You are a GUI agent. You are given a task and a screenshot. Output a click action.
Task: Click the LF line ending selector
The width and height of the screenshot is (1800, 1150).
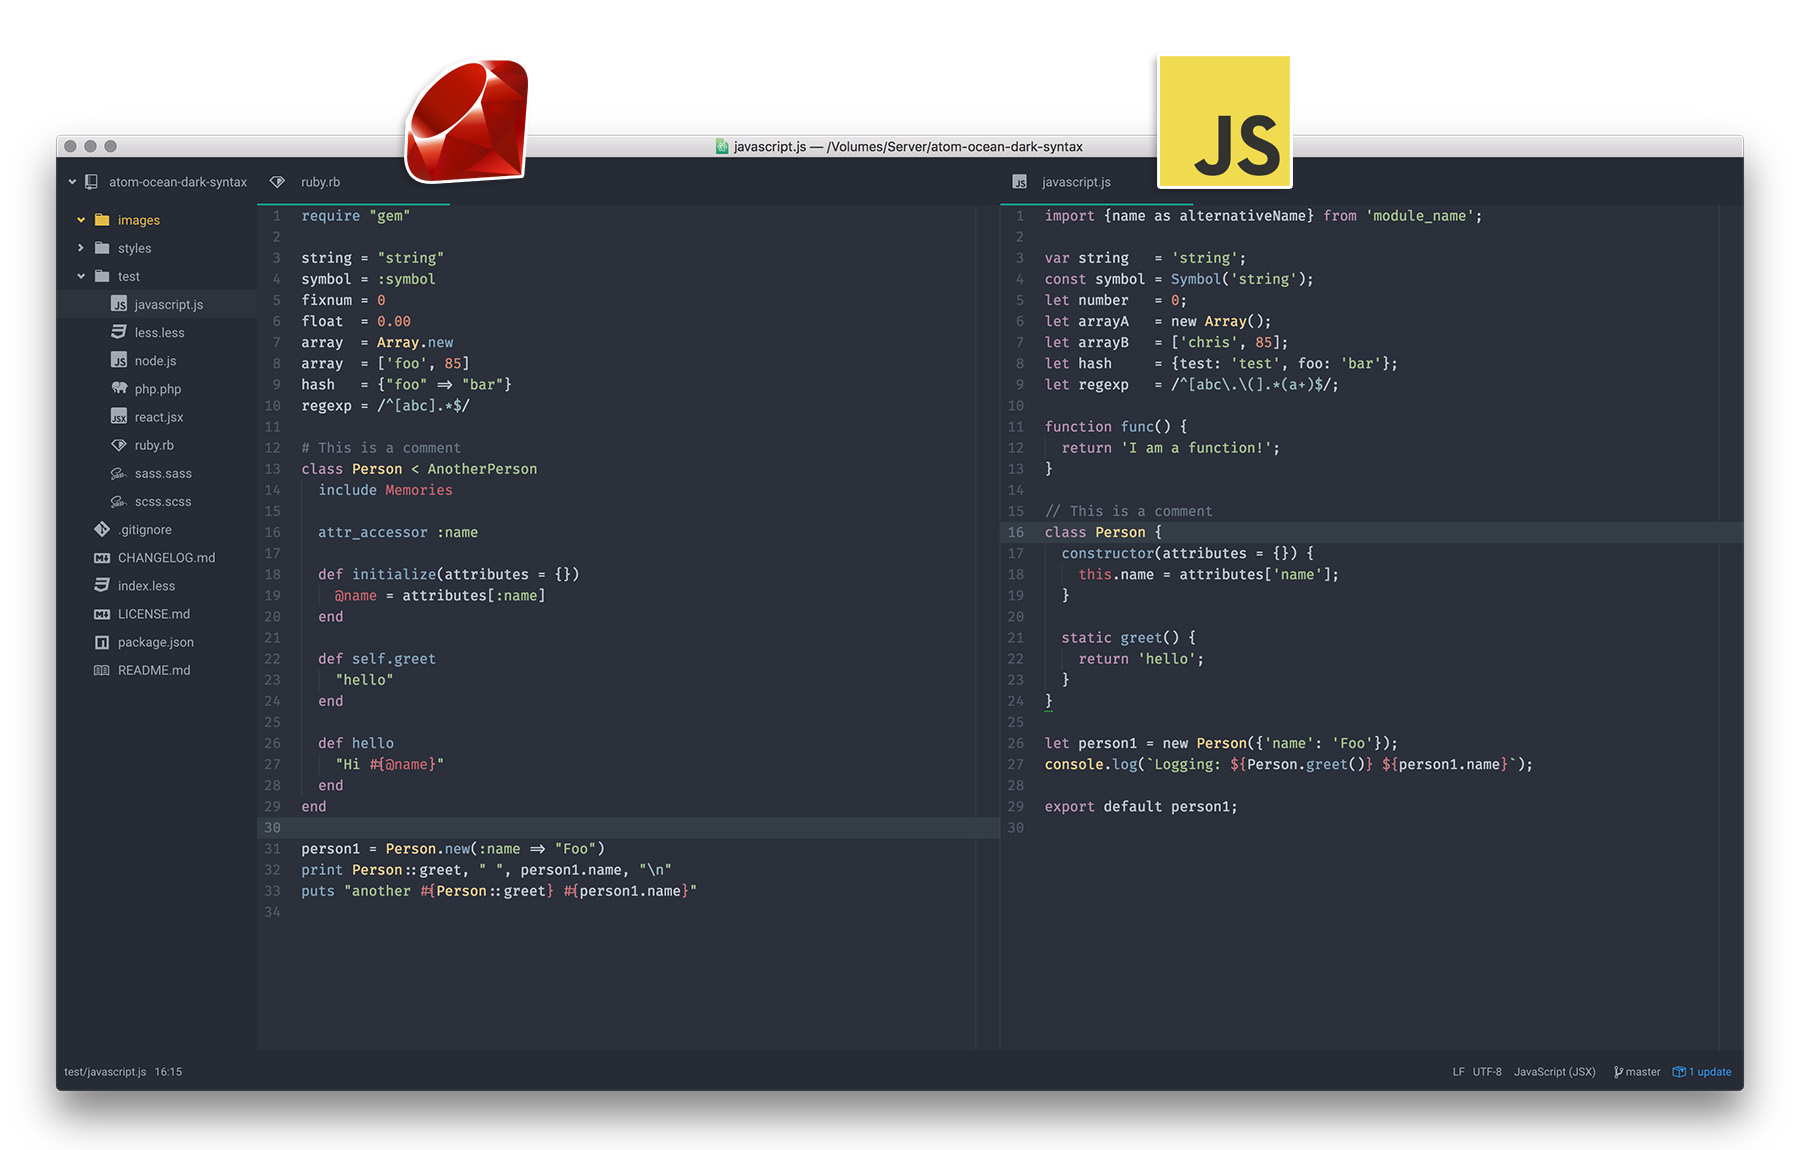[1458, 1072]
